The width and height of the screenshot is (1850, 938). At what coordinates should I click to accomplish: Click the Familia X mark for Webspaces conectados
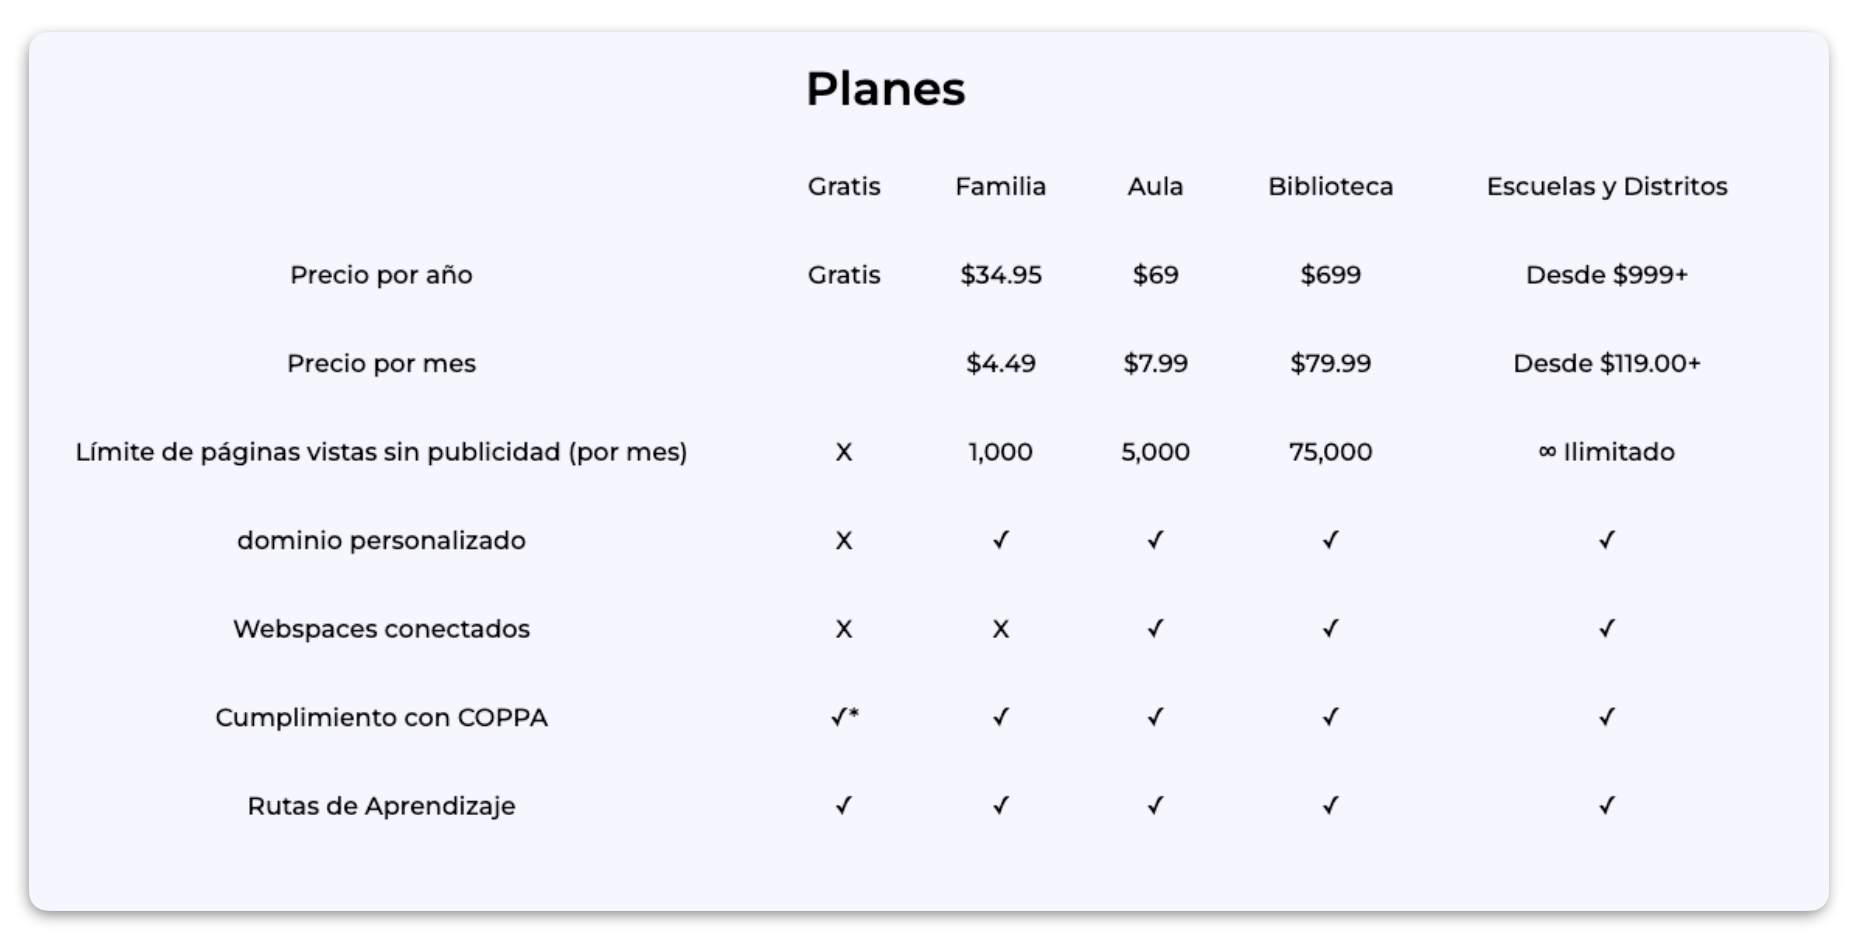[x=1000, y=629]
